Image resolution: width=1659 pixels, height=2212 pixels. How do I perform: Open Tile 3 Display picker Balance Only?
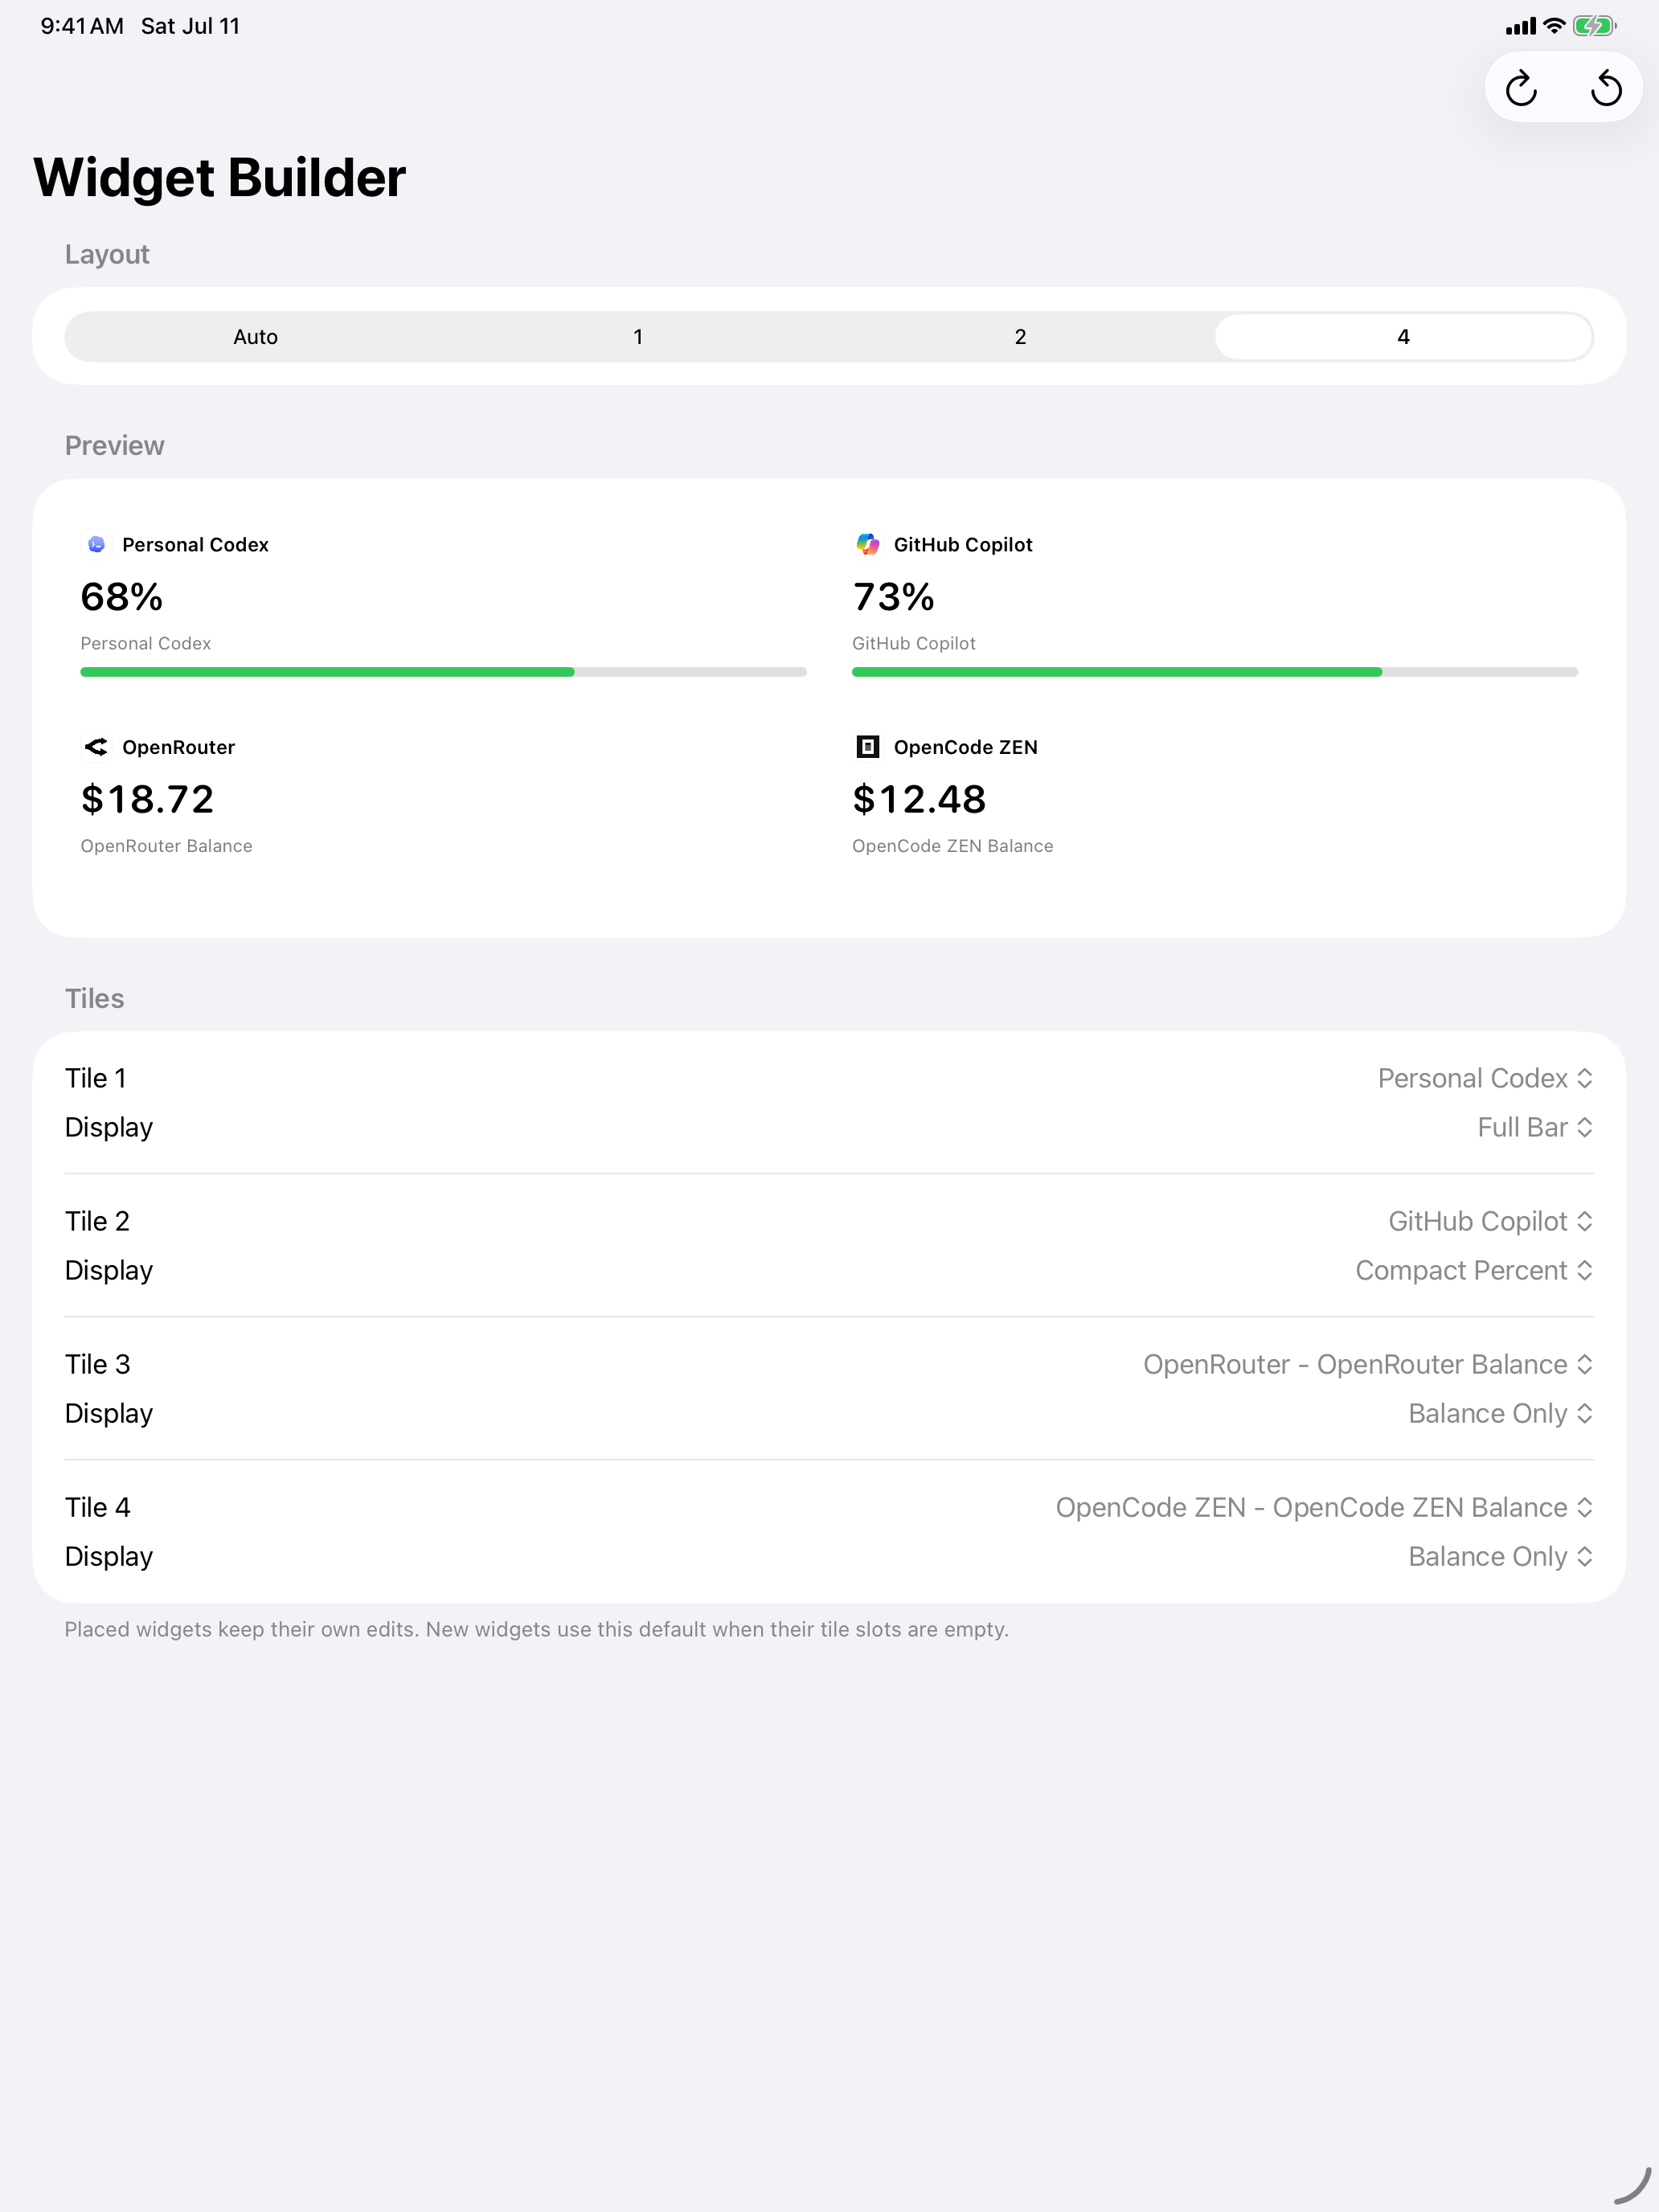click(x=1500, y=1413)
